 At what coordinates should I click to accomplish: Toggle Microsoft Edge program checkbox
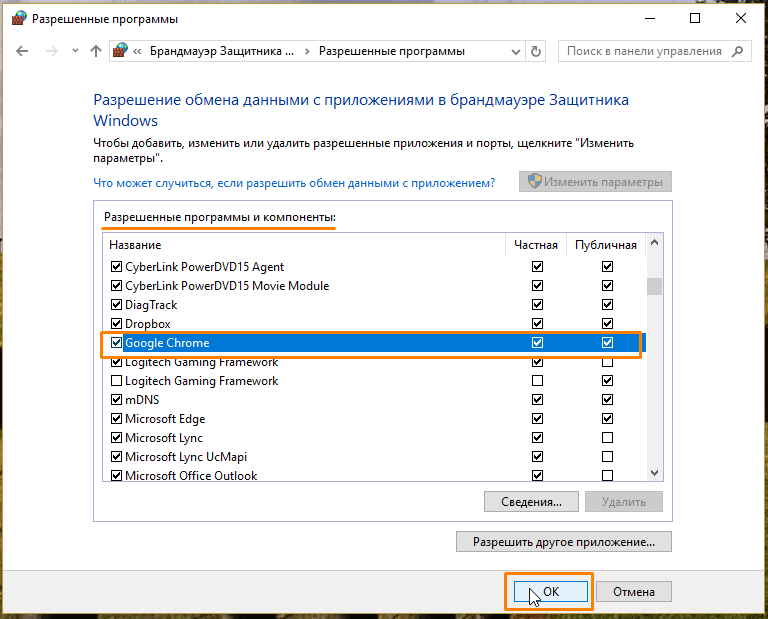pyautogui.click(x=116, y=419)
